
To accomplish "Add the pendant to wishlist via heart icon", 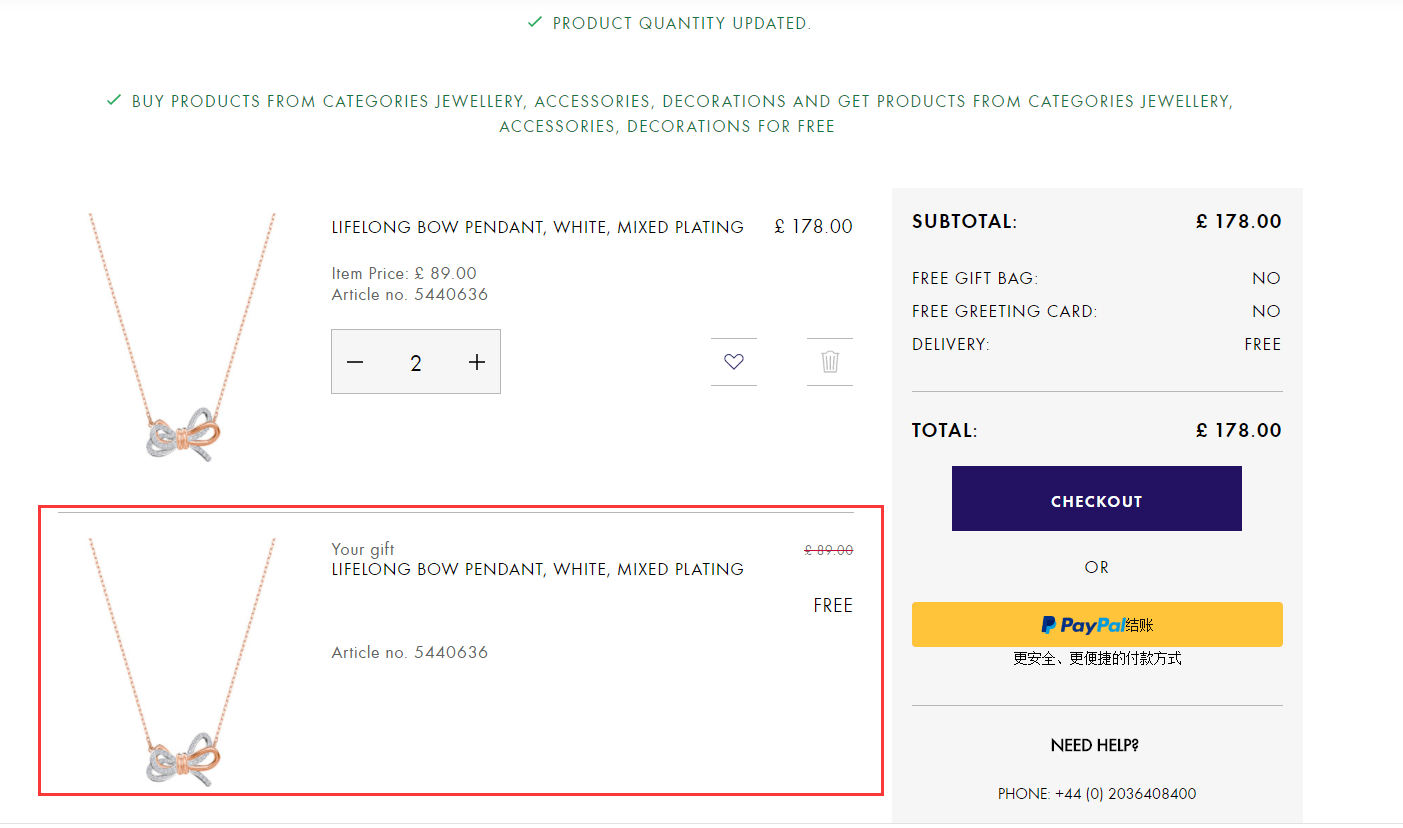I will 734,362.
